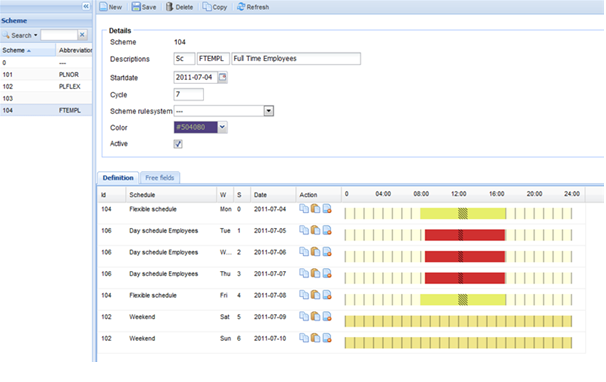Click the paste icon for Tue row
This screenshot has height=382, width=606.
coord(315,230)
